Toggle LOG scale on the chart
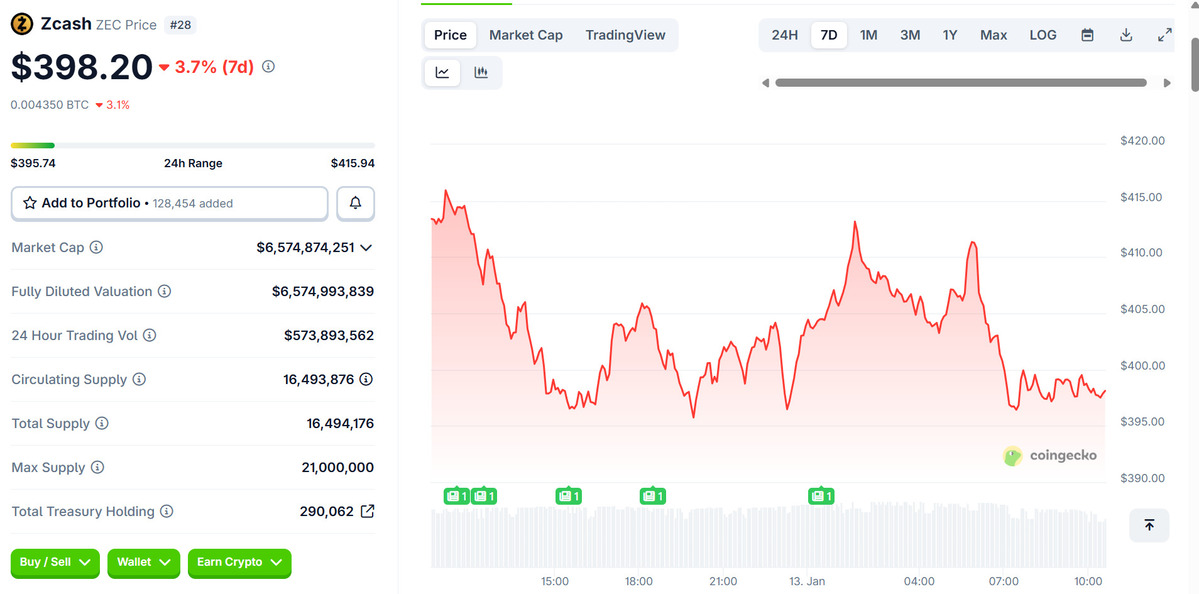 [1043, 35]
